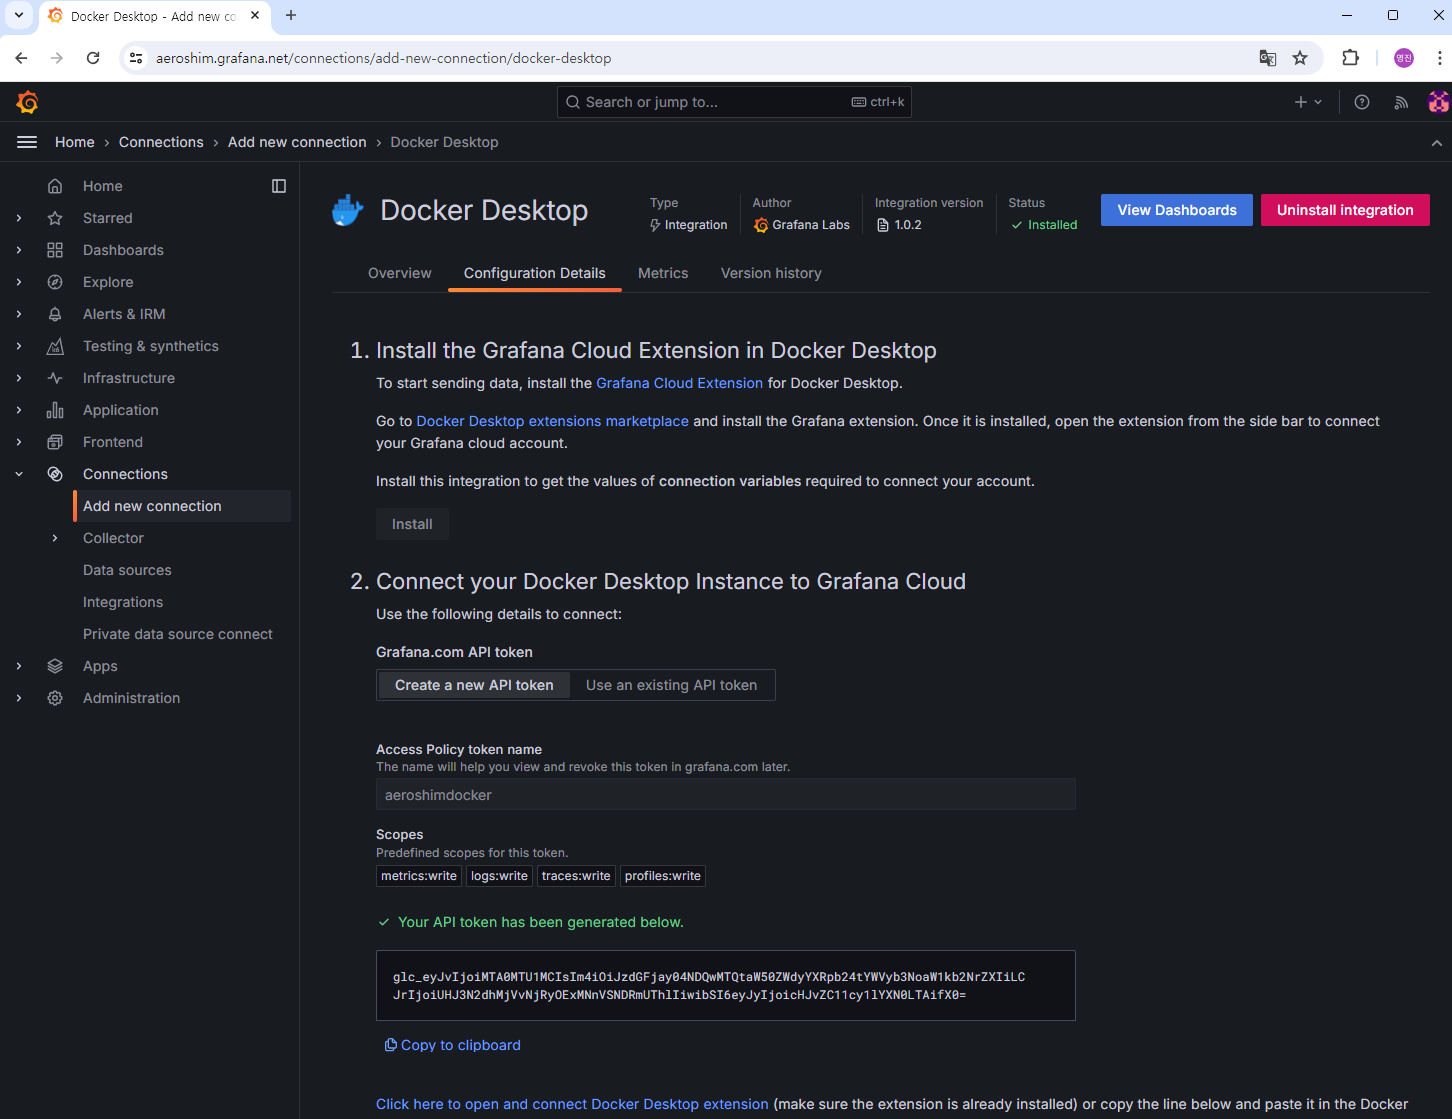Click Copy to clipboard link
Image resolution: width=1452 pixels, height=1119 pixels.
click(453, 1045)
